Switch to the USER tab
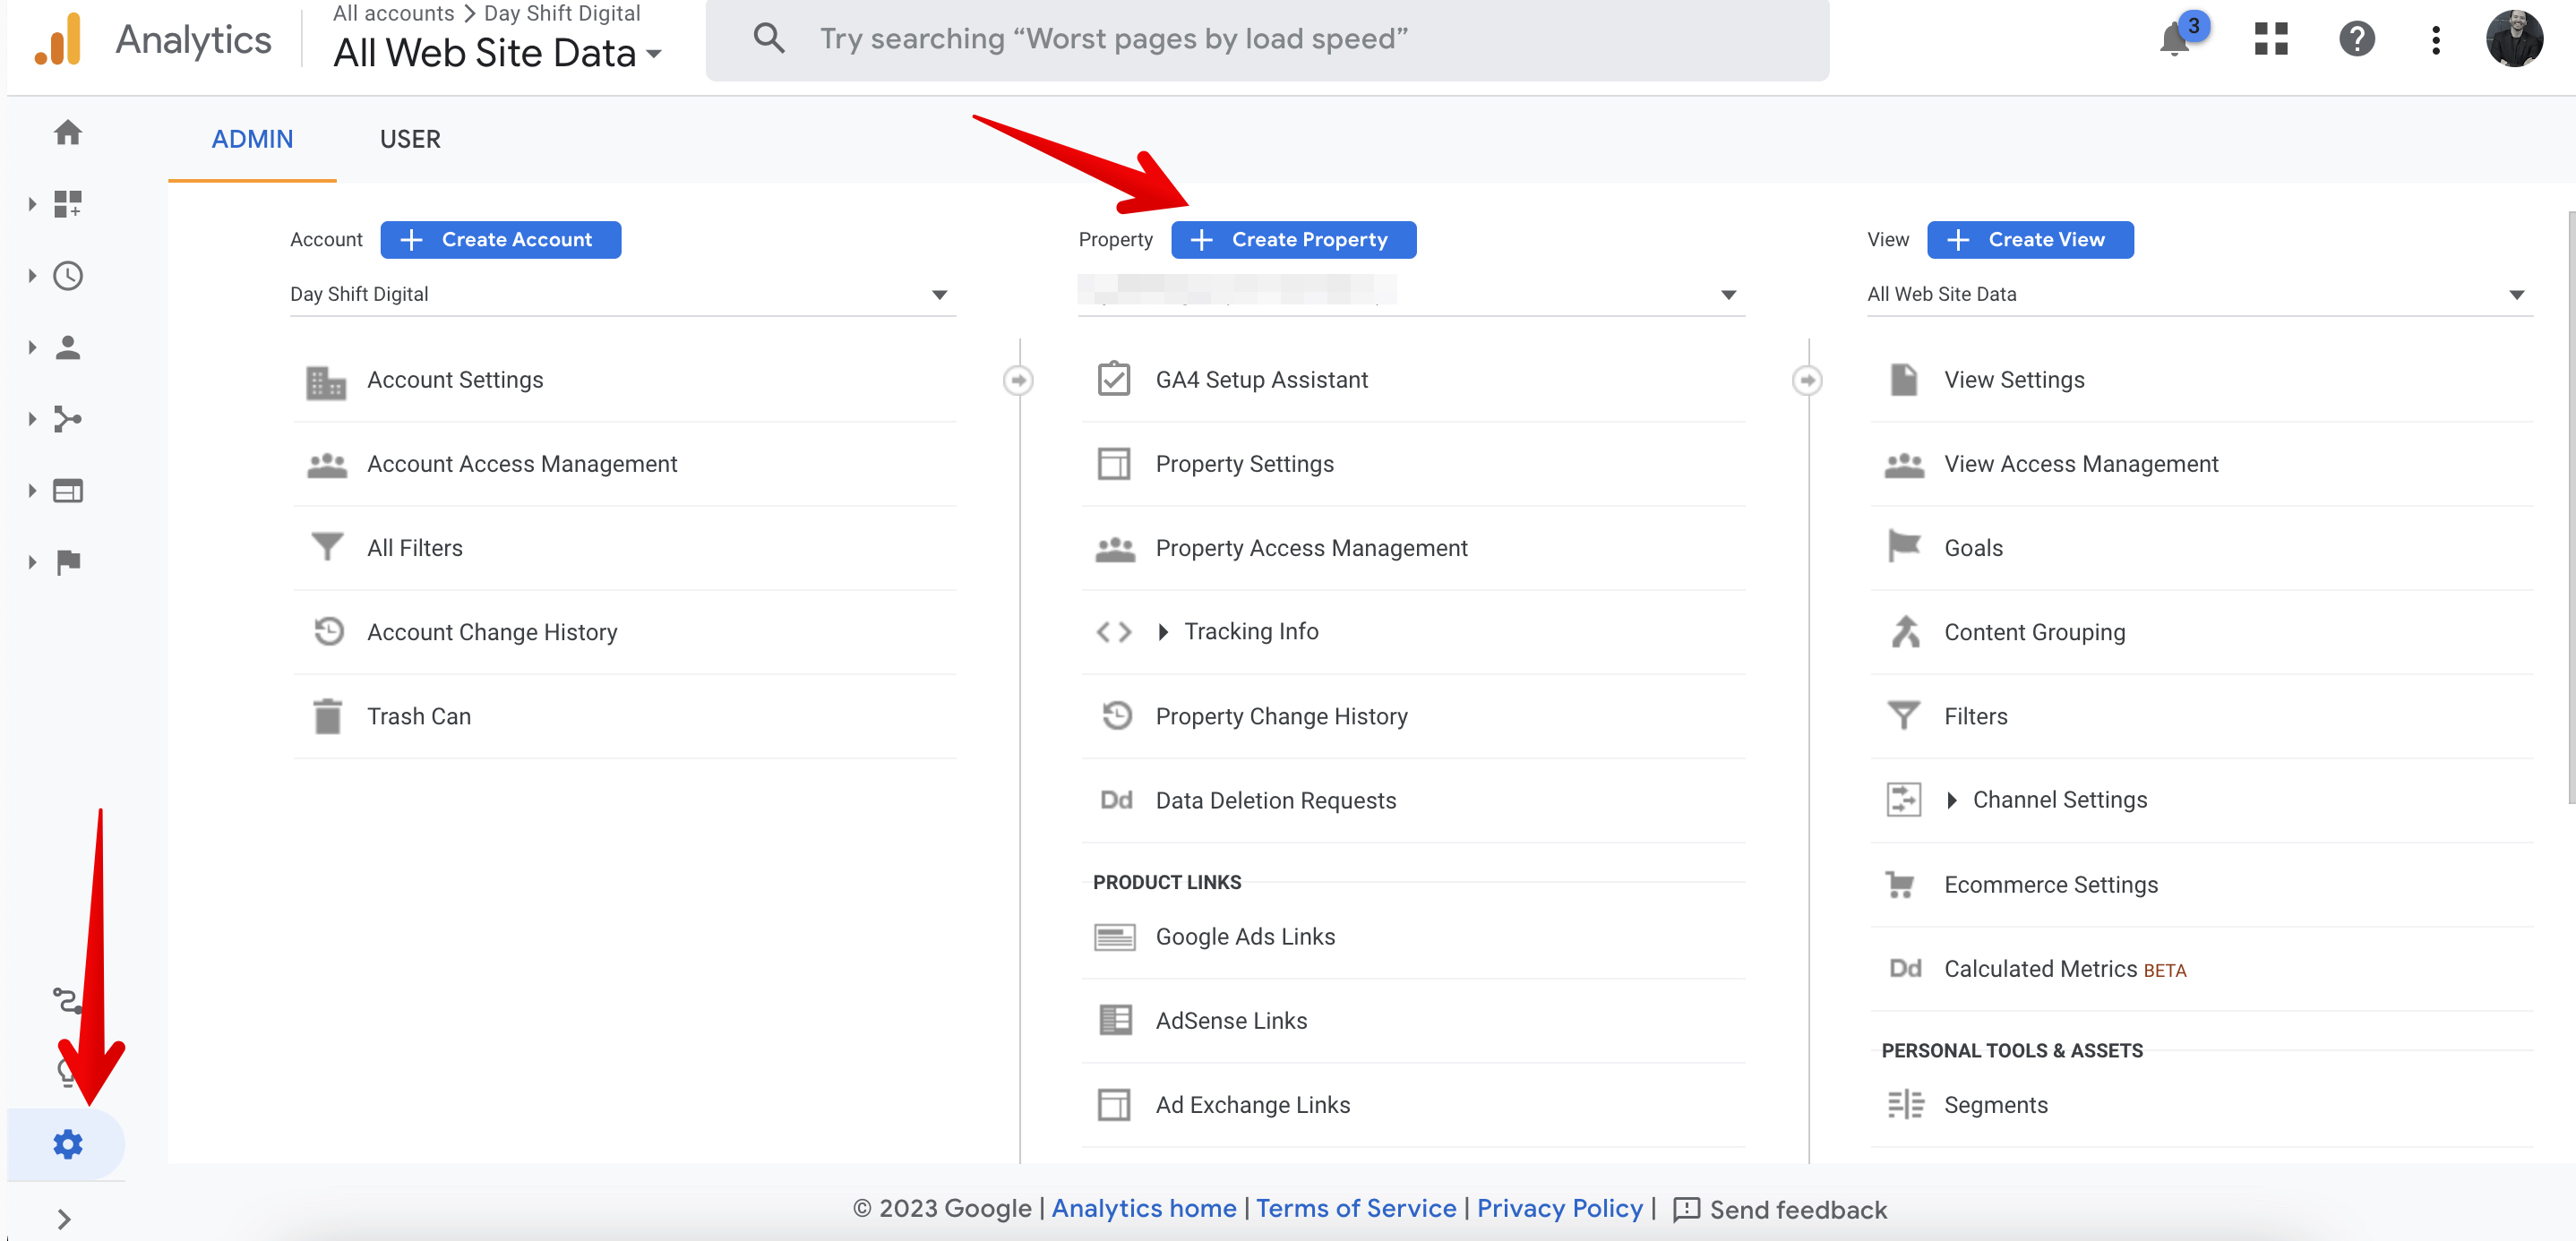2576x1241 pixels. (410, 139)
